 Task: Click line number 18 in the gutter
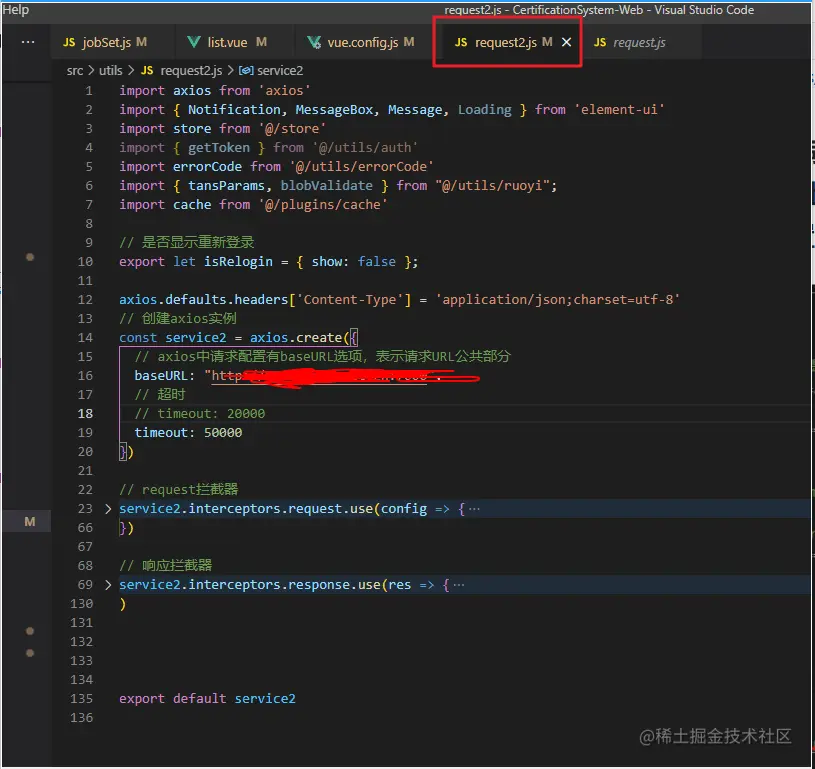pos(85,414)
